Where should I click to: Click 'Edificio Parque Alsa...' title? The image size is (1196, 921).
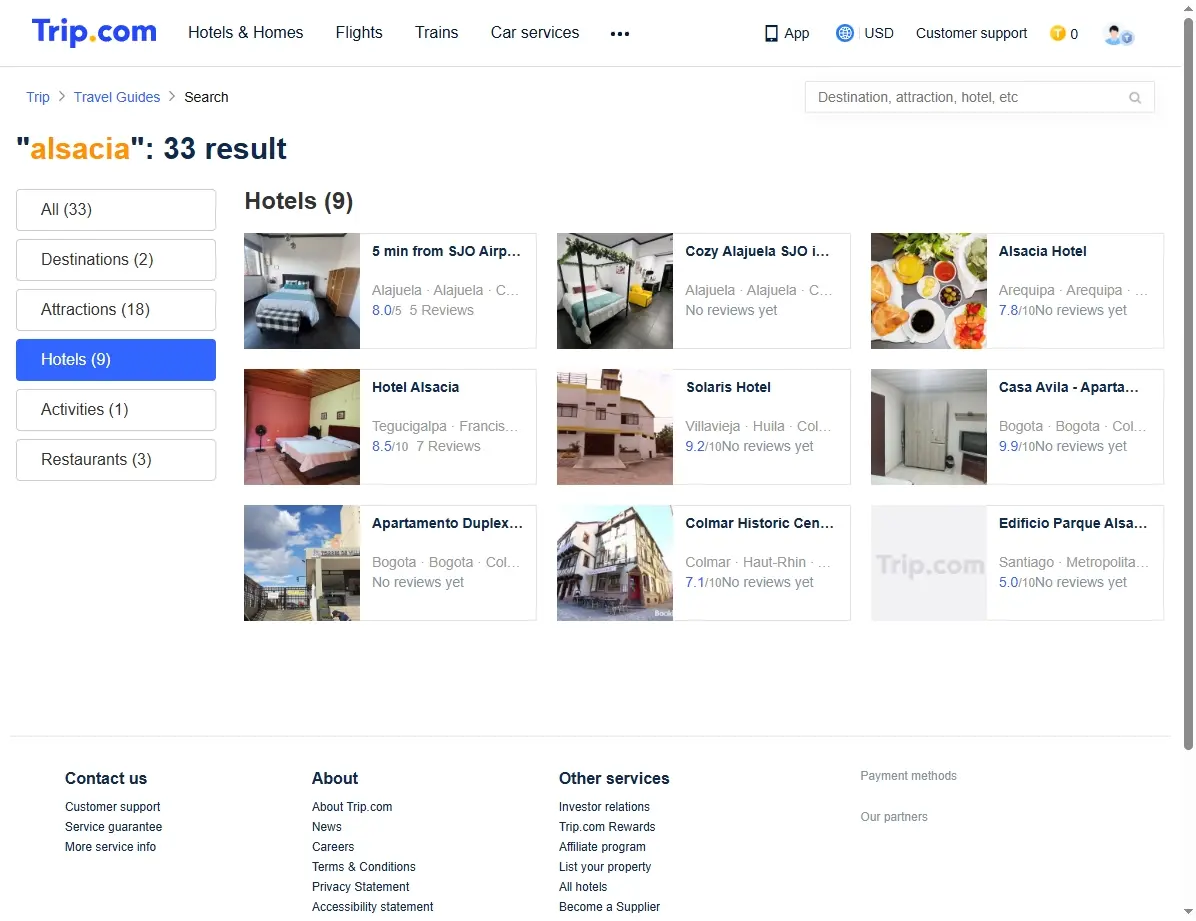pos(1072,523)
